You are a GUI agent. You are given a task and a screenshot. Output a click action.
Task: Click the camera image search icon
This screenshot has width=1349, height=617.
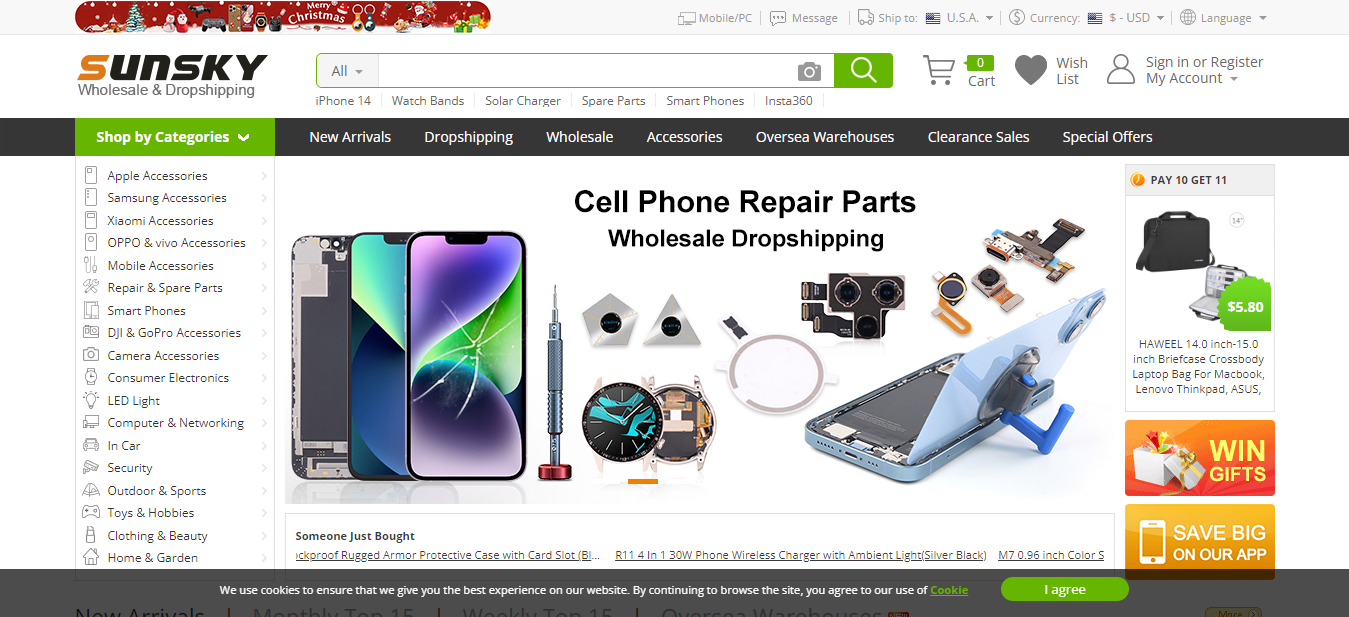click(x=809, y=71)
